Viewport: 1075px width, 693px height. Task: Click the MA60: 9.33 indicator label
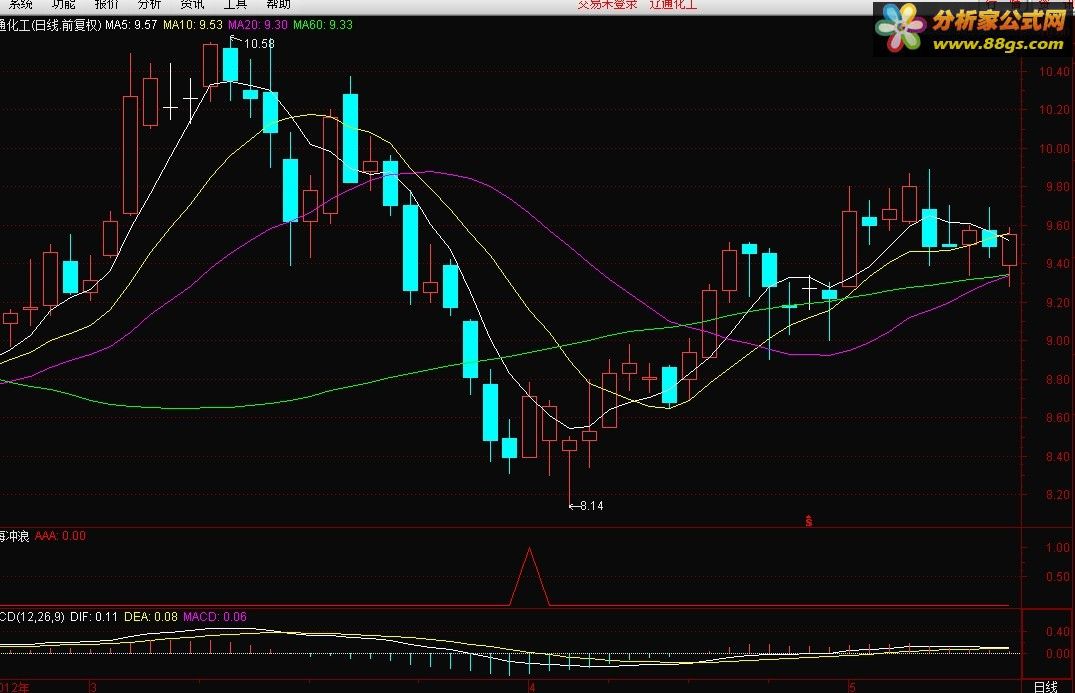click(x=323, y=25)
